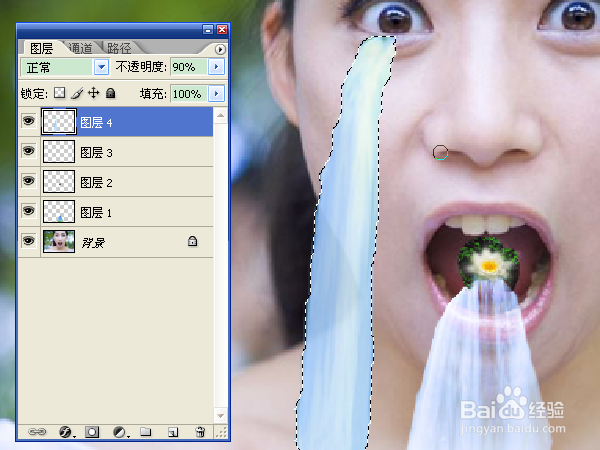Select the 背景 layer thumbnail
The image size is (600, 450).
59,241
